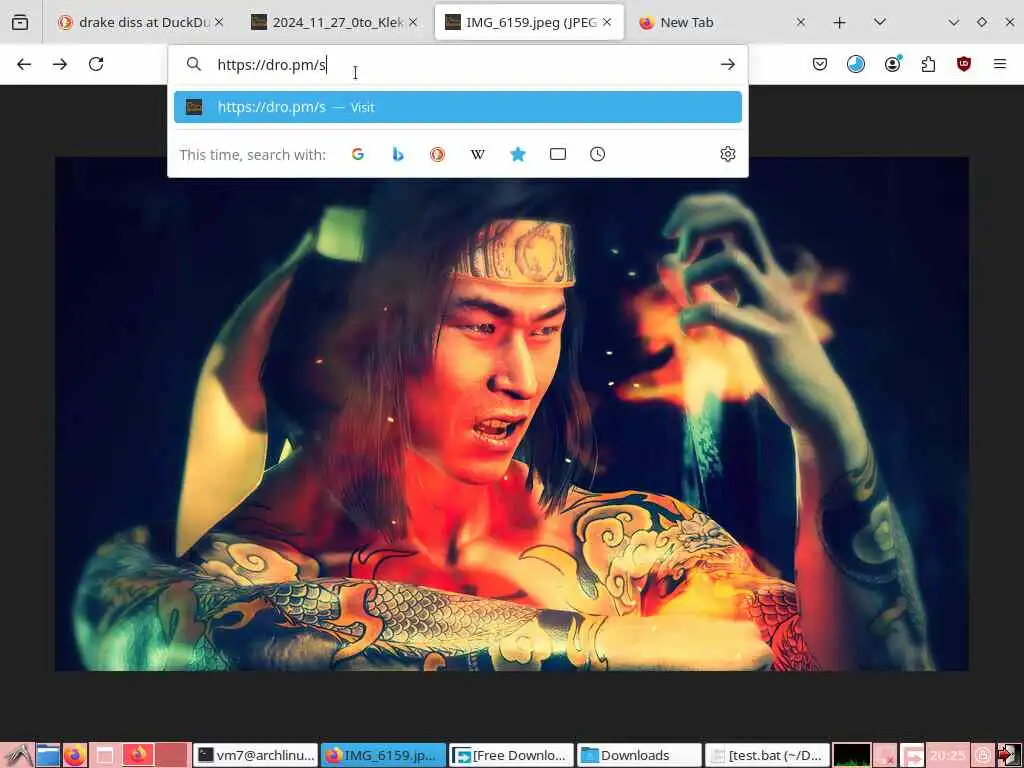Search in open Tabs icon
Viewport: 1024px width, 768px height.
[558, 154]
